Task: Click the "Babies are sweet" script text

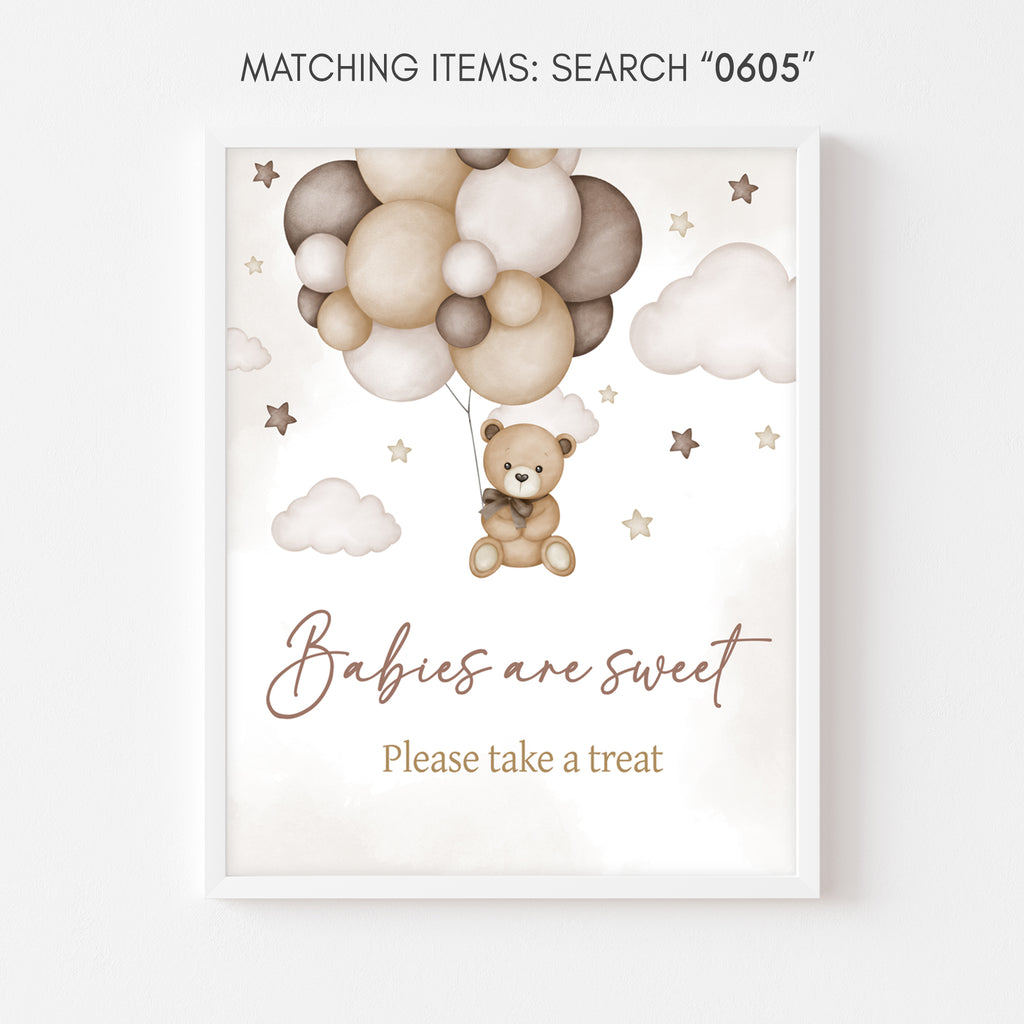Action: [519, 664]
